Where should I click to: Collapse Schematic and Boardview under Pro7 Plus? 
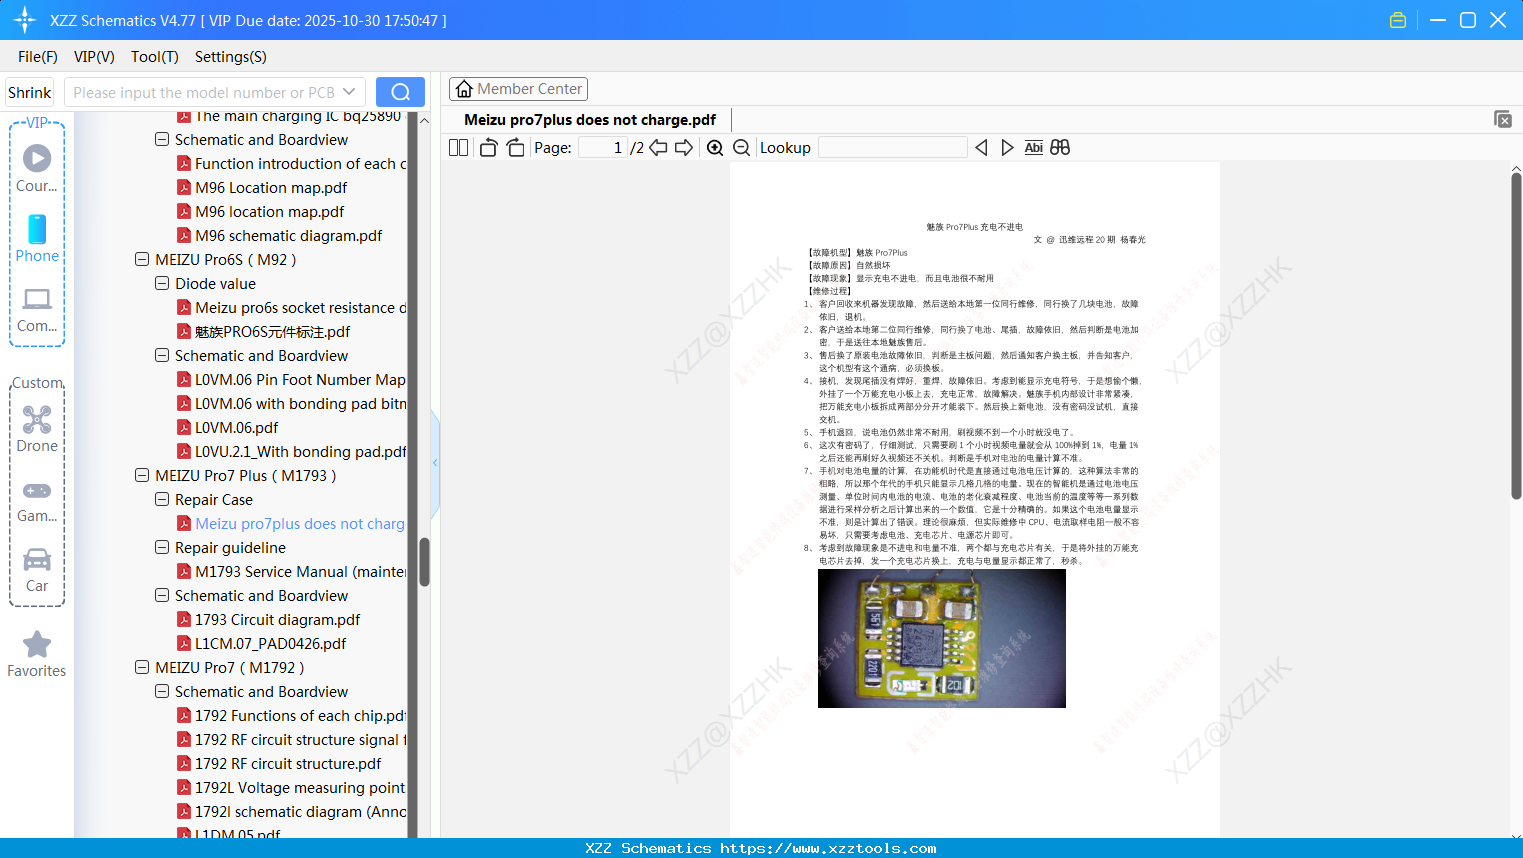click(162, 596)
